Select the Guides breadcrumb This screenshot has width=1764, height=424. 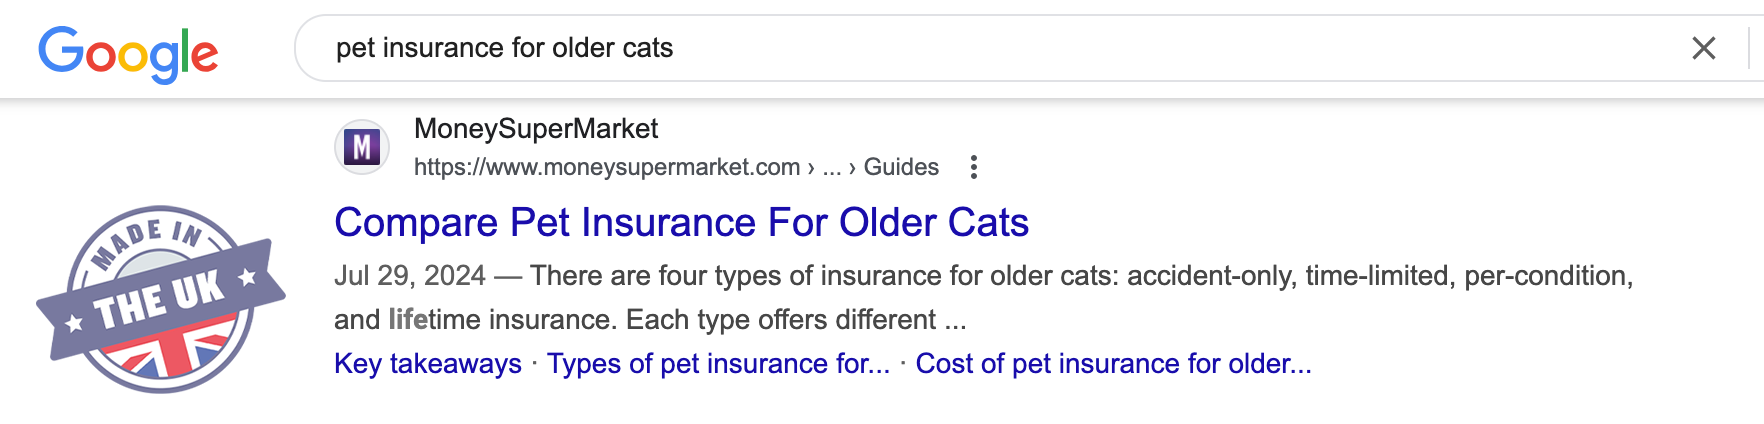click(901, 167)
